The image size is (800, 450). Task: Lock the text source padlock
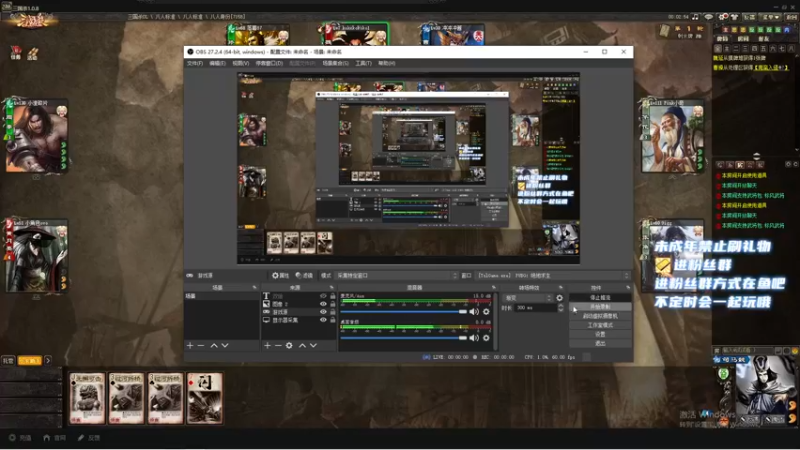pyautogui.click(x=333, y=296)
